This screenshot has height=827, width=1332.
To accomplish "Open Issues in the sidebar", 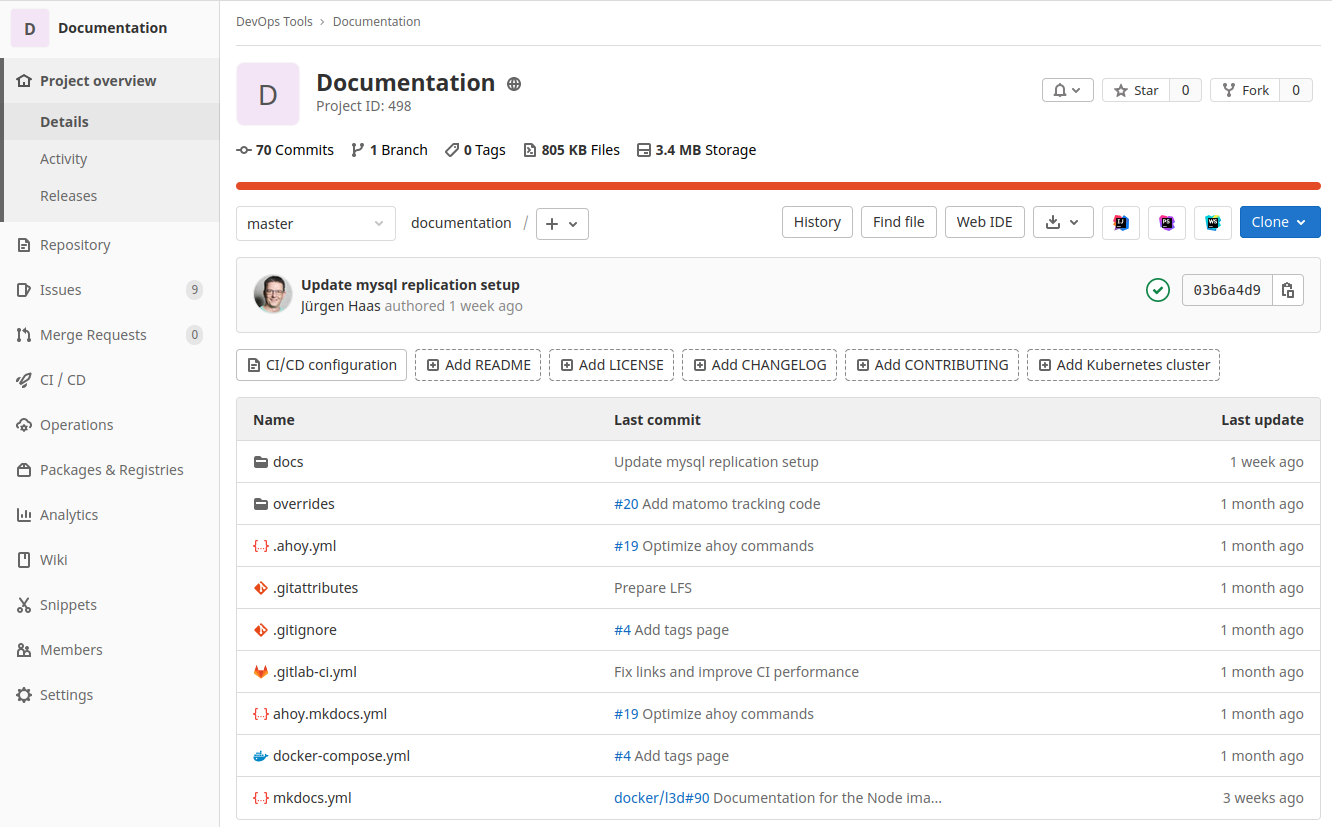I will pos(61,290).
